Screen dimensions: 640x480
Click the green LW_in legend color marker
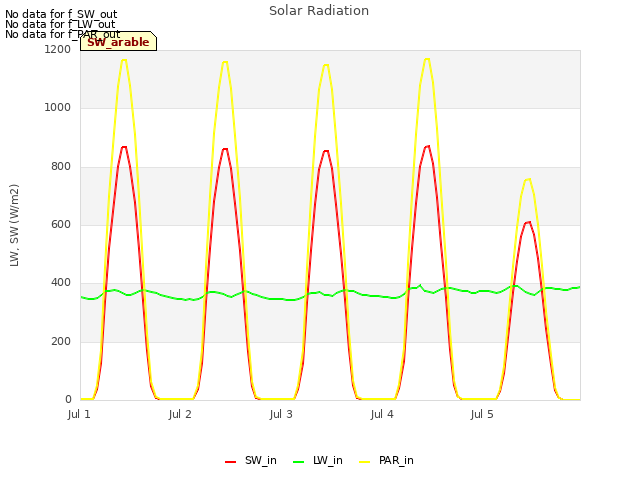tap(299, 462)
